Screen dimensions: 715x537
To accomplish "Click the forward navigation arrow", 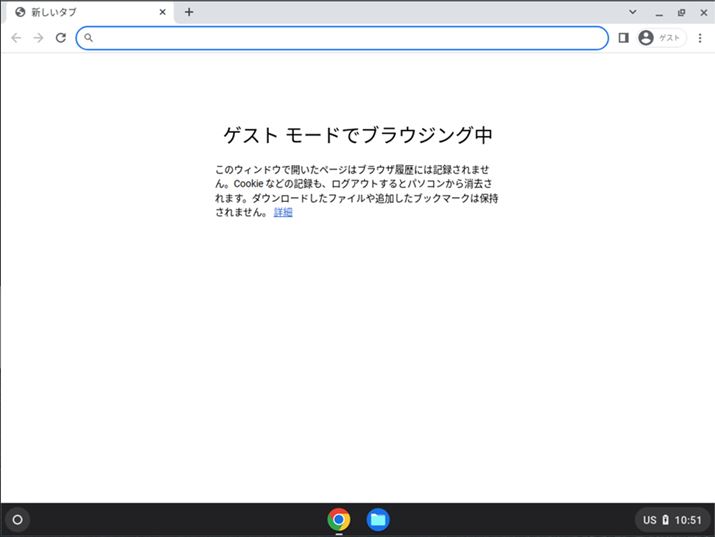I will [38, 38].
